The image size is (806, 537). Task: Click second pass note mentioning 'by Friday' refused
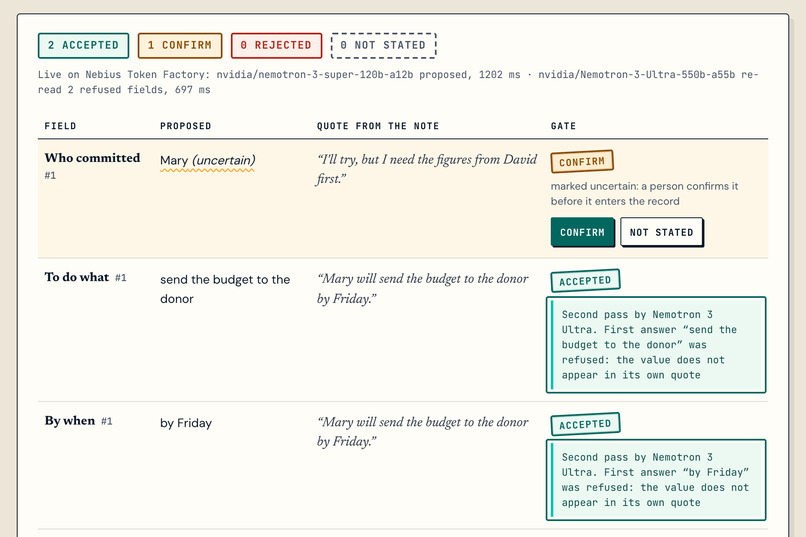656,480
